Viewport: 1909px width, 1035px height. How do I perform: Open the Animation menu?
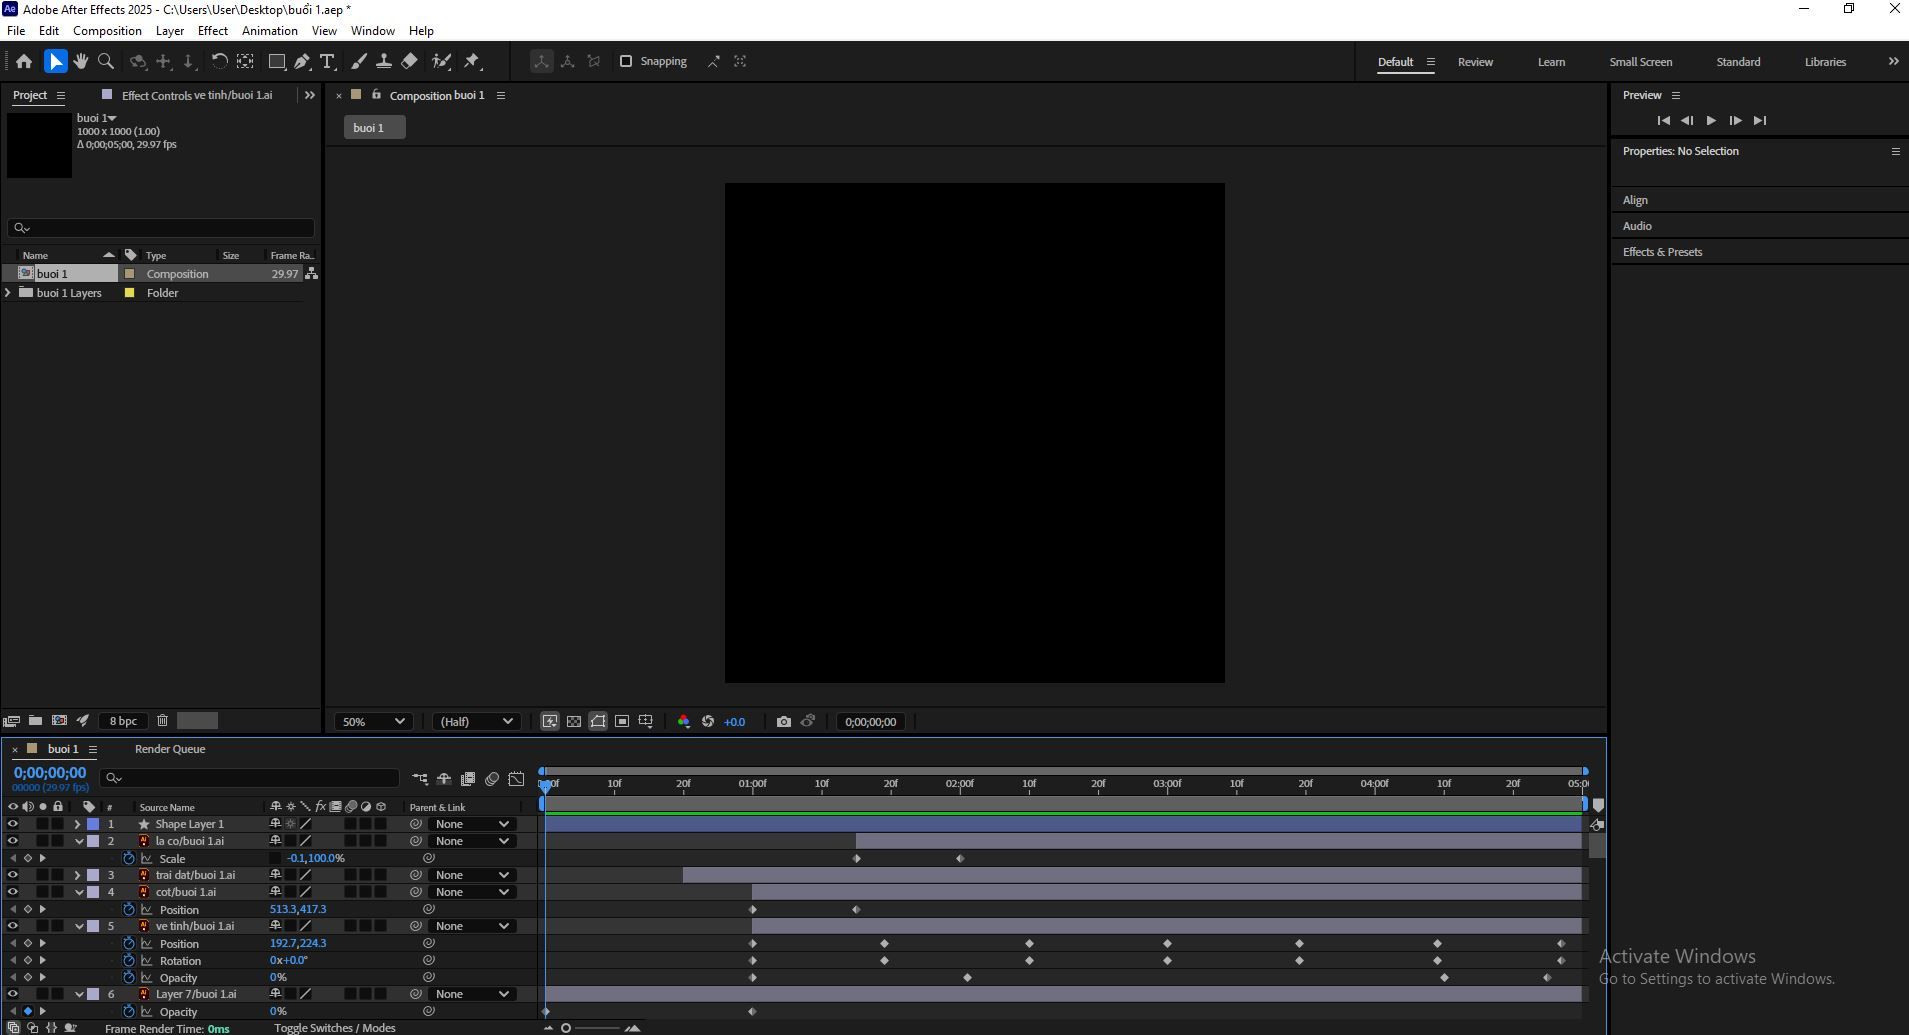point(270,31)
